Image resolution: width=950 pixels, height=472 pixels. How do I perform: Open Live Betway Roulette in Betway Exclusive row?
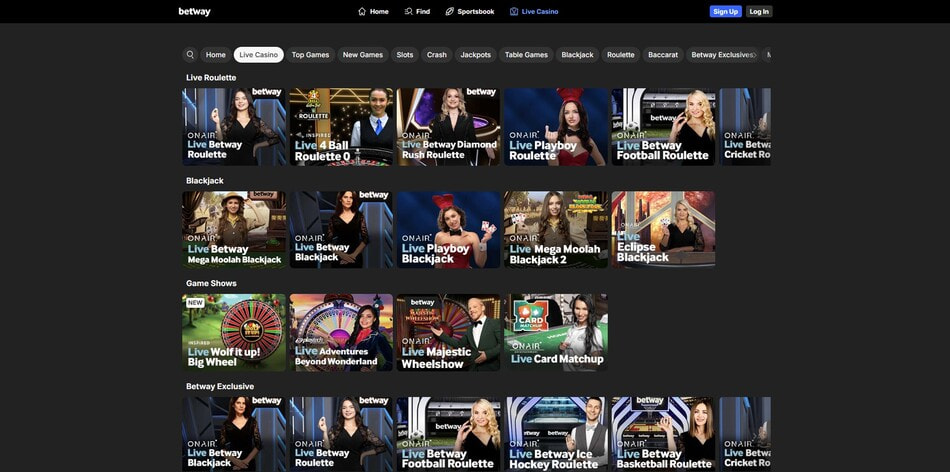coord(341,434)
